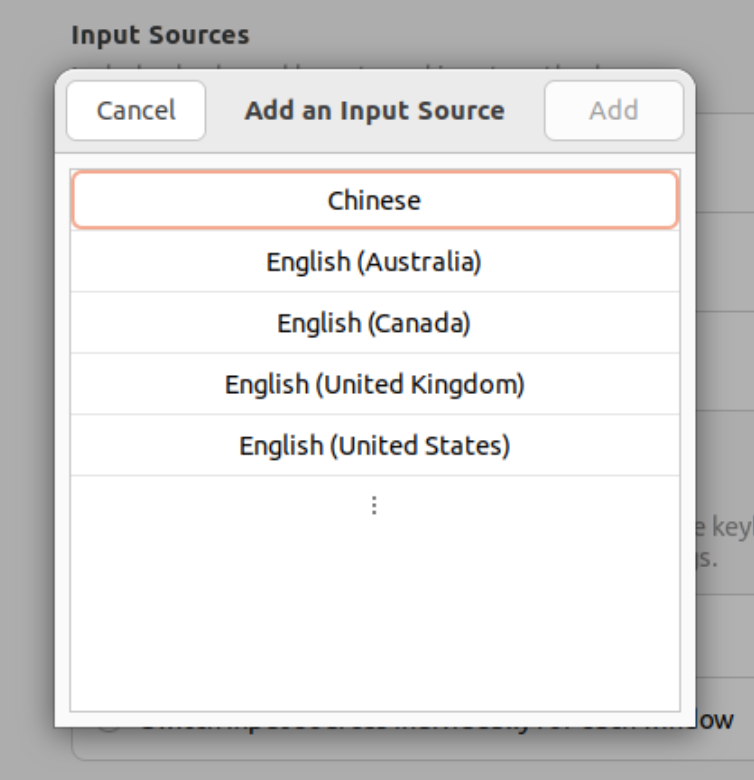
Task: Click the "Add an Input Source" dialog title
Action: click(374, 110)
